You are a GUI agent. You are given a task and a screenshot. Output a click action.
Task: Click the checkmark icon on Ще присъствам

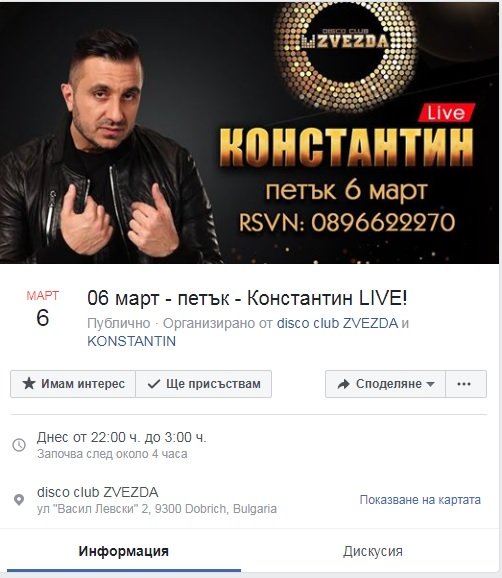(x=153, y=384)
